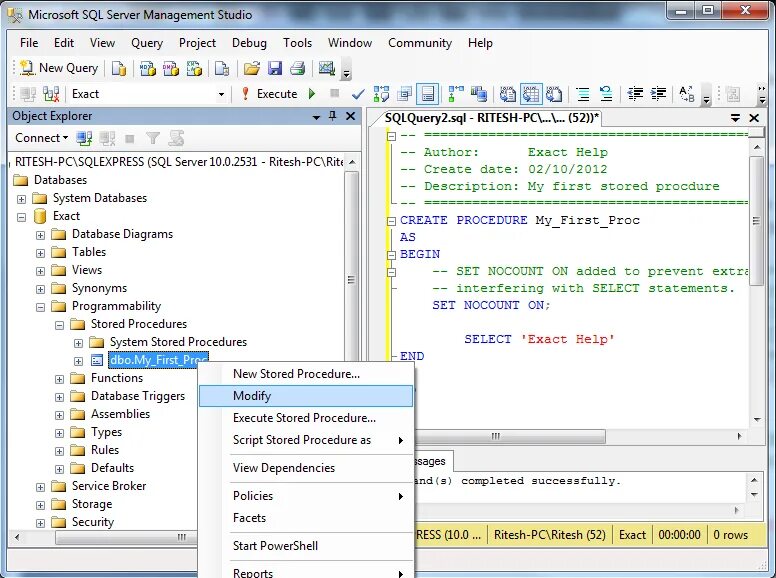Click the Change Connection icon
Image resolution: width=776 pixels, height=578 pixels.
51,94
